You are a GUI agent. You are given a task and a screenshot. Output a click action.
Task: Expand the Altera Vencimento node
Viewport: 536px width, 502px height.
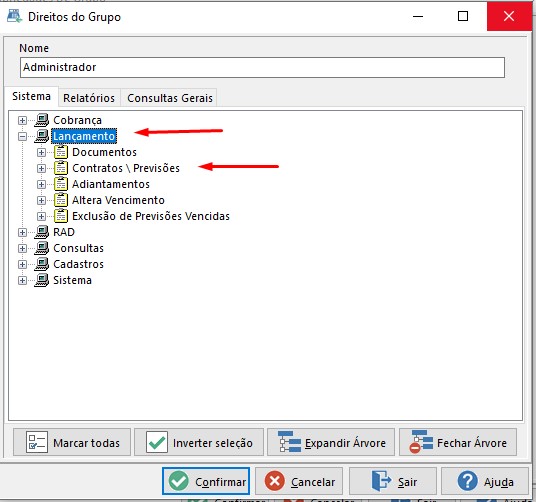(41, 200)
